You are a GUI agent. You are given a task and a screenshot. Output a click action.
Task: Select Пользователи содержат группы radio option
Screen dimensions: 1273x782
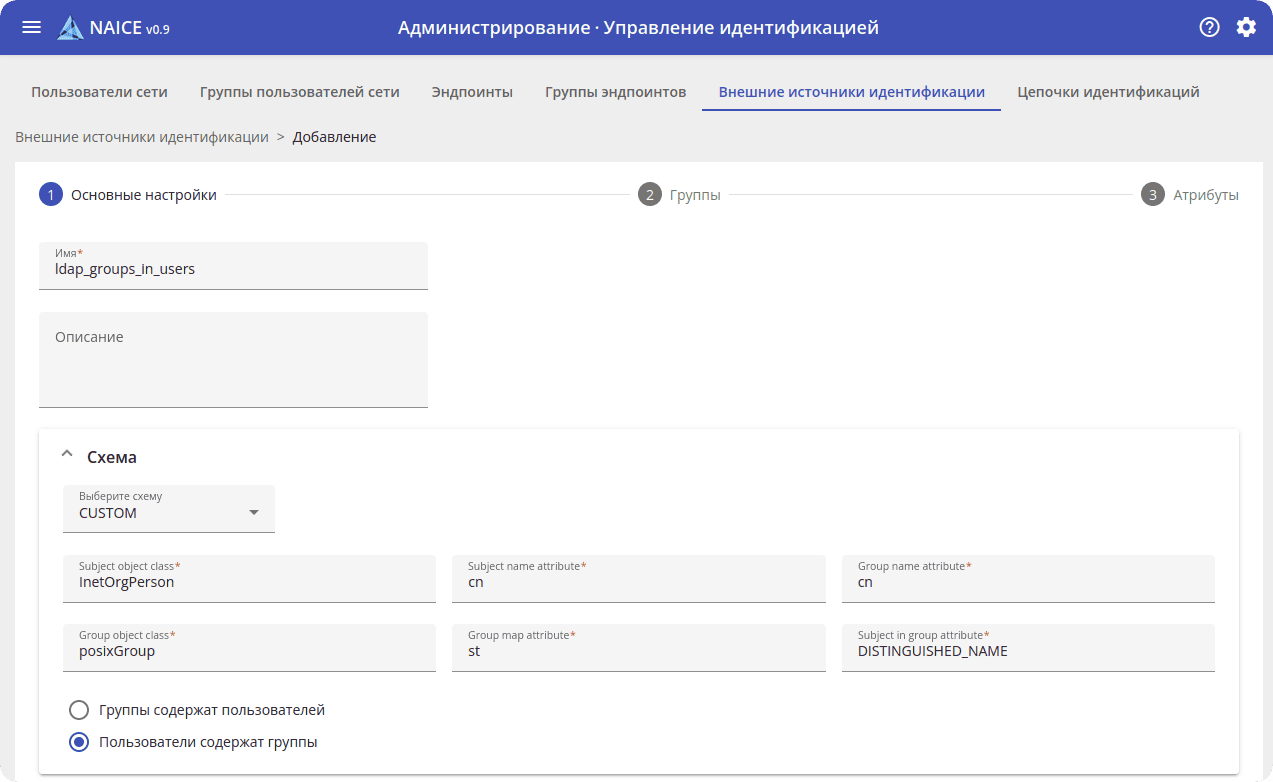click(79, 742)
